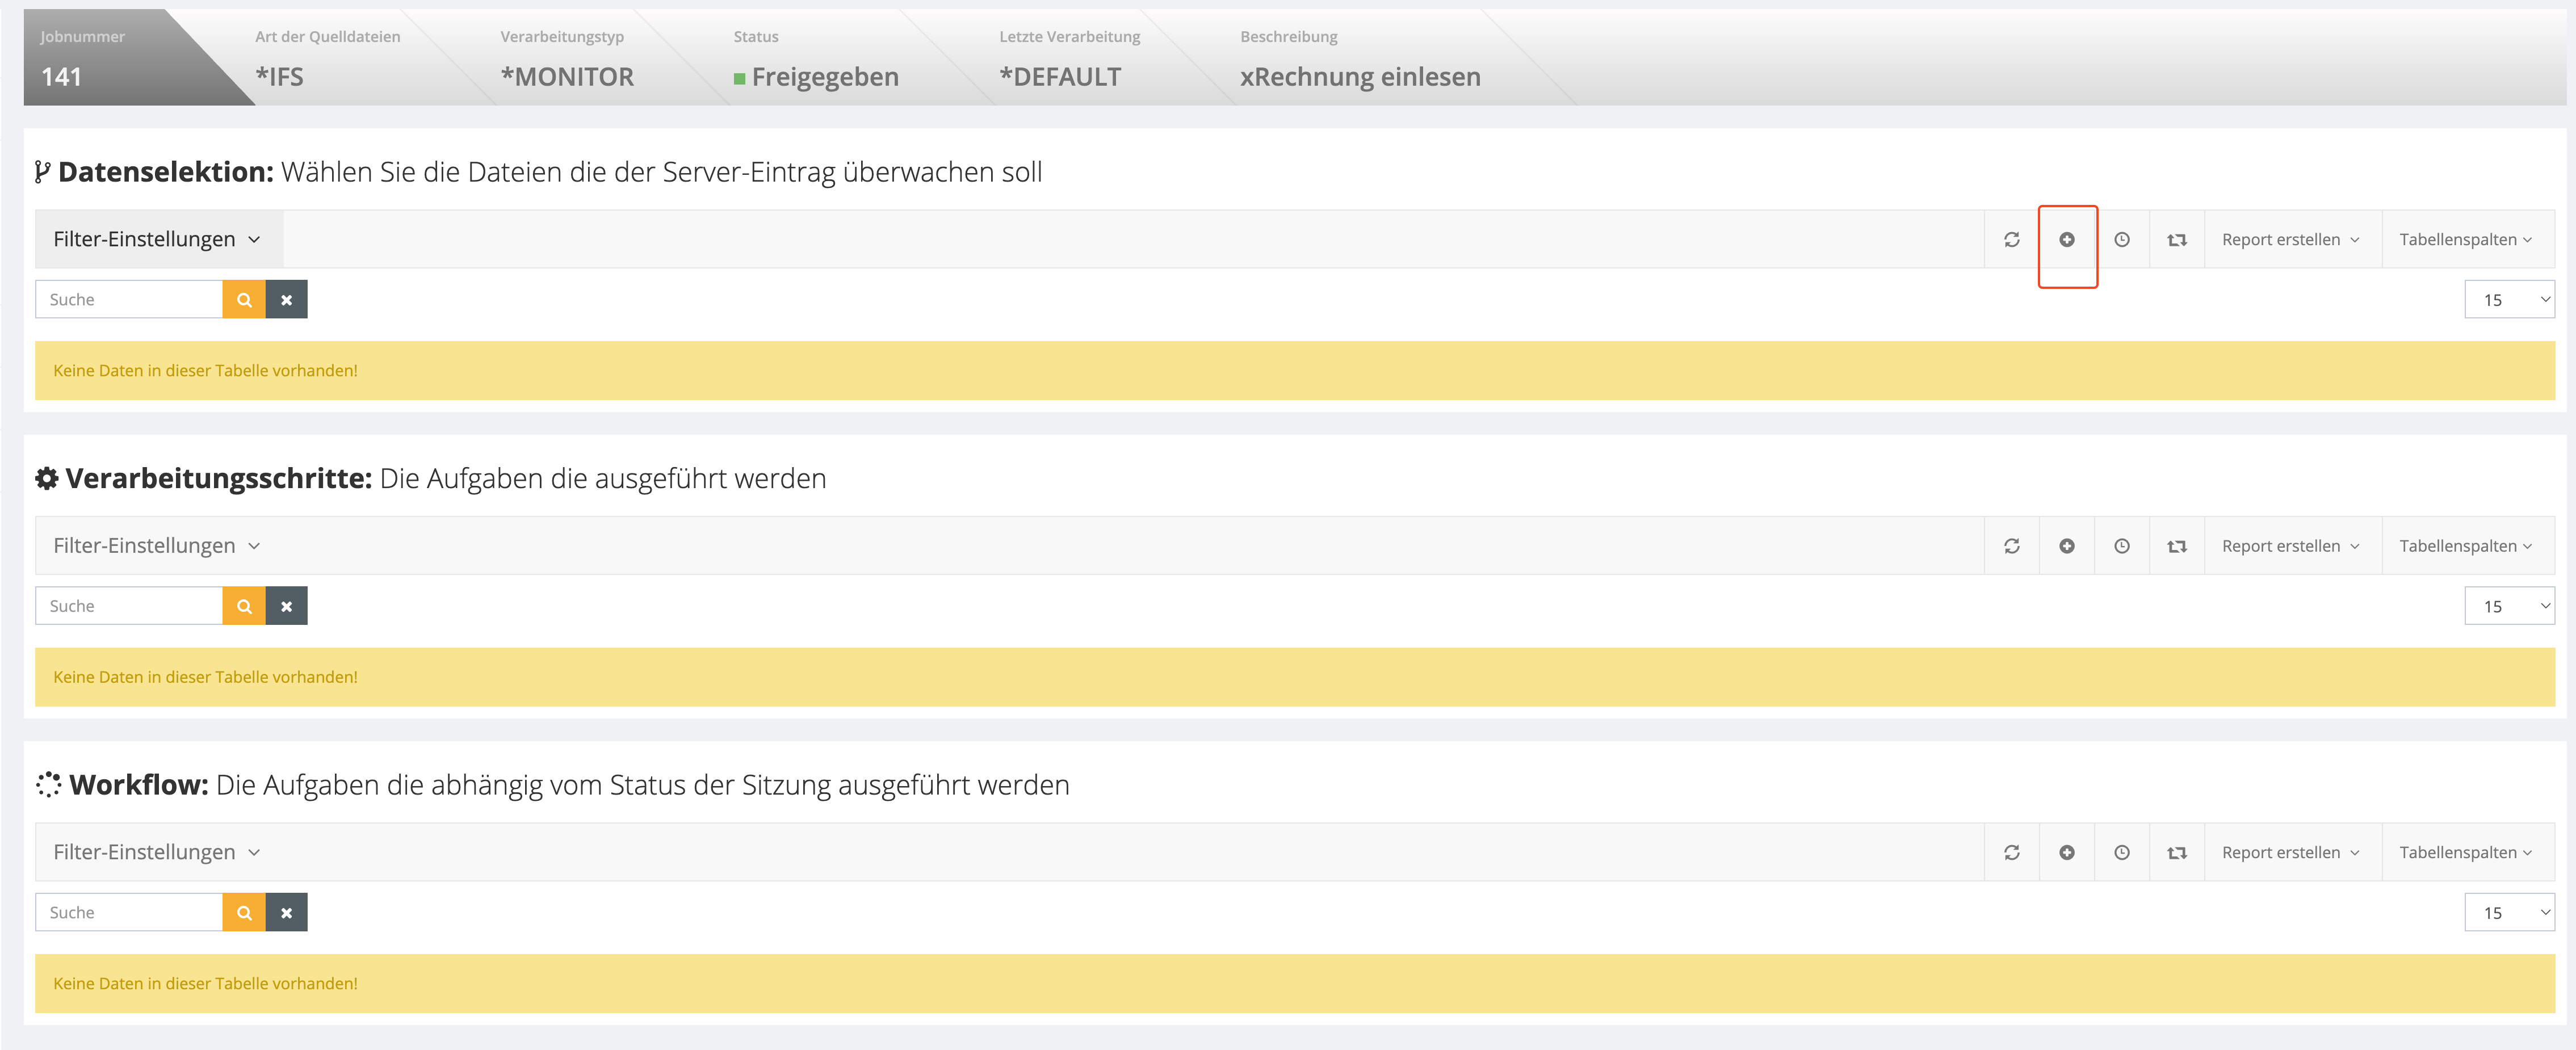The height and width of the screenshot is (1050, 2576).
Task: Focus the Suche input in Workflow section
Action: (129, 912)
